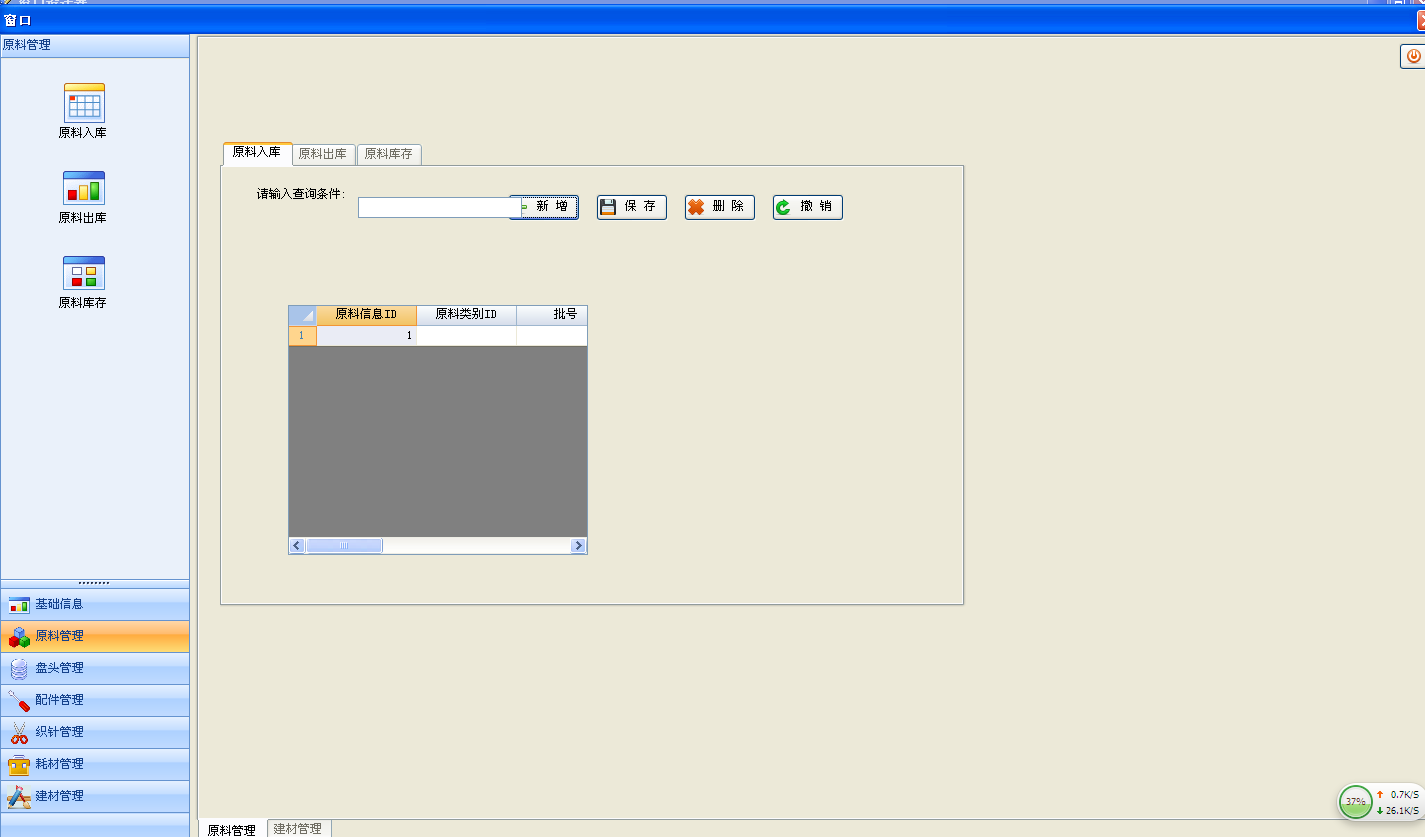Click the 批号 column header

[552, 315]
